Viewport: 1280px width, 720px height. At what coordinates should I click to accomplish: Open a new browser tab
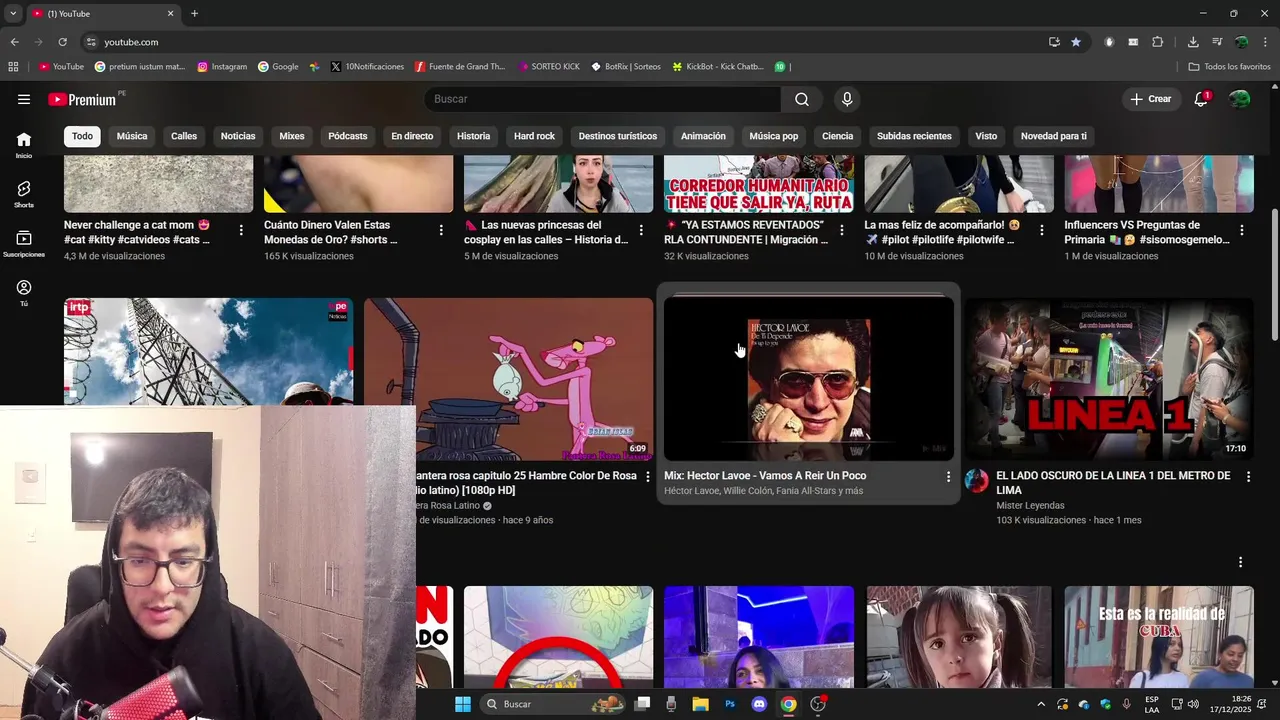point(194,14)
